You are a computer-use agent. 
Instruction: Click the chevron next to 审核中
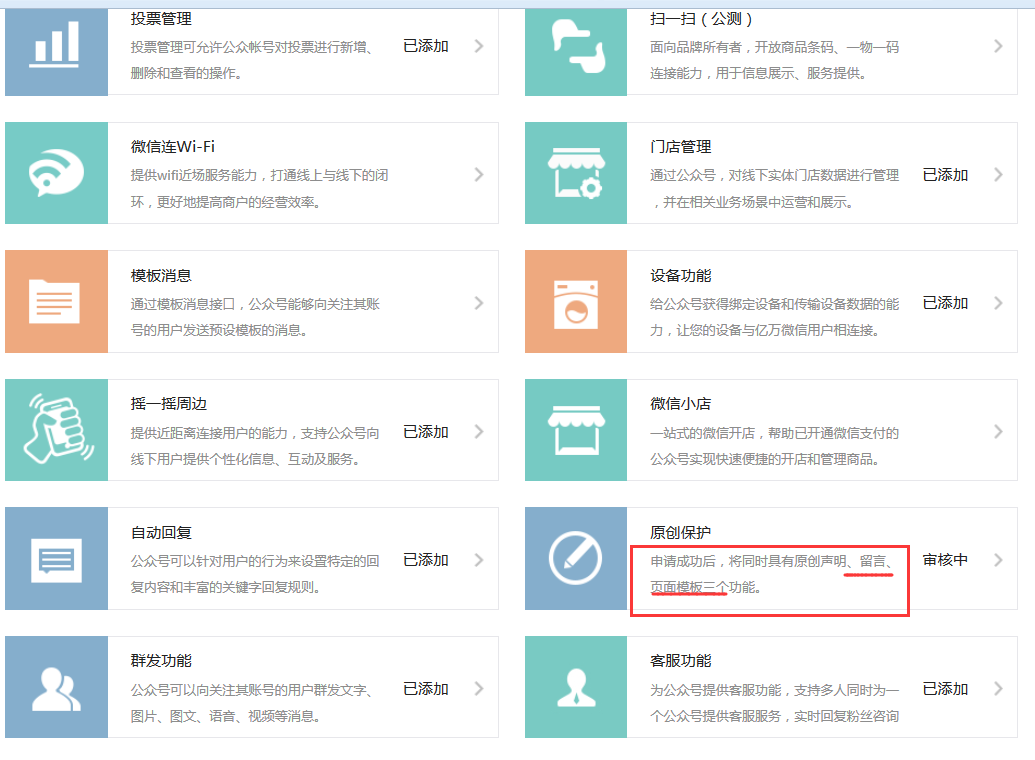[998, 560]
